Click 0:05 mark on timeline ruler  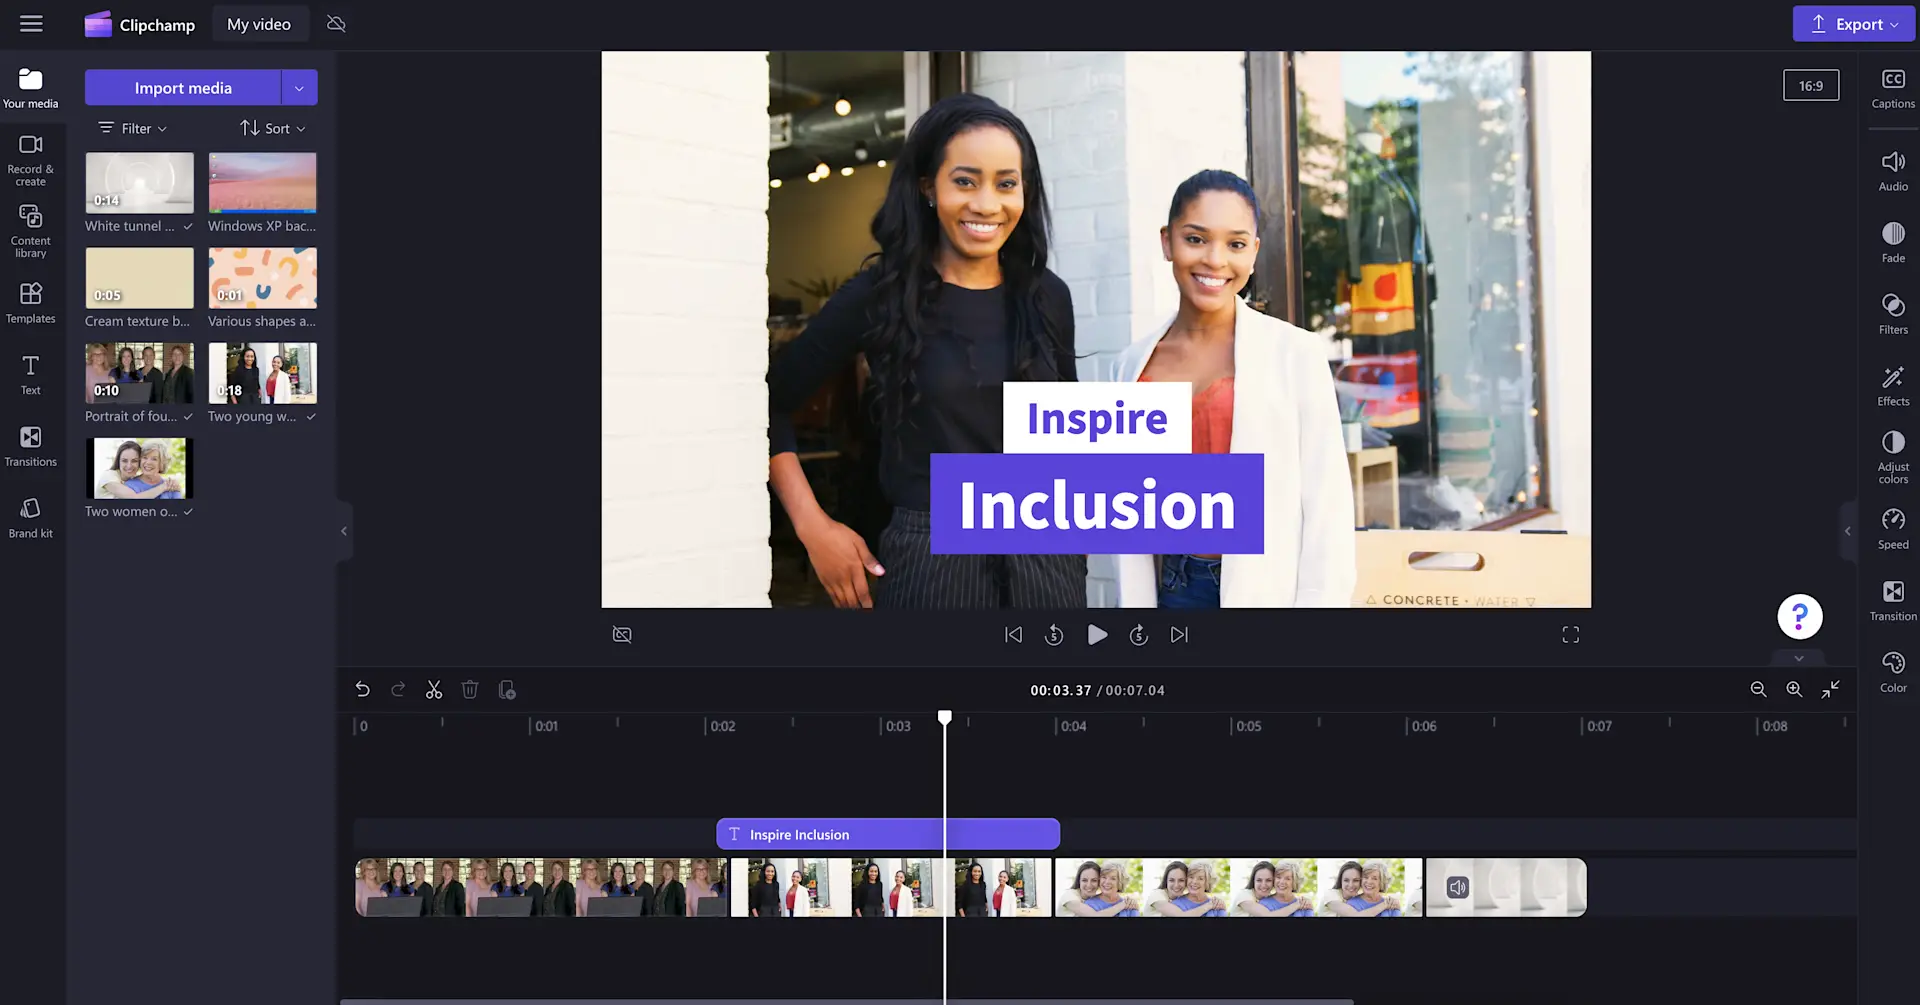coord(1247,726)
